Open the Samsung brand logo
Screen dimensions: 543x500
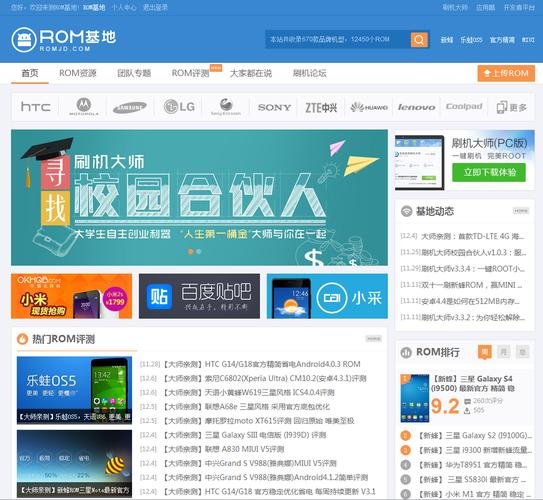pos(130,107)
